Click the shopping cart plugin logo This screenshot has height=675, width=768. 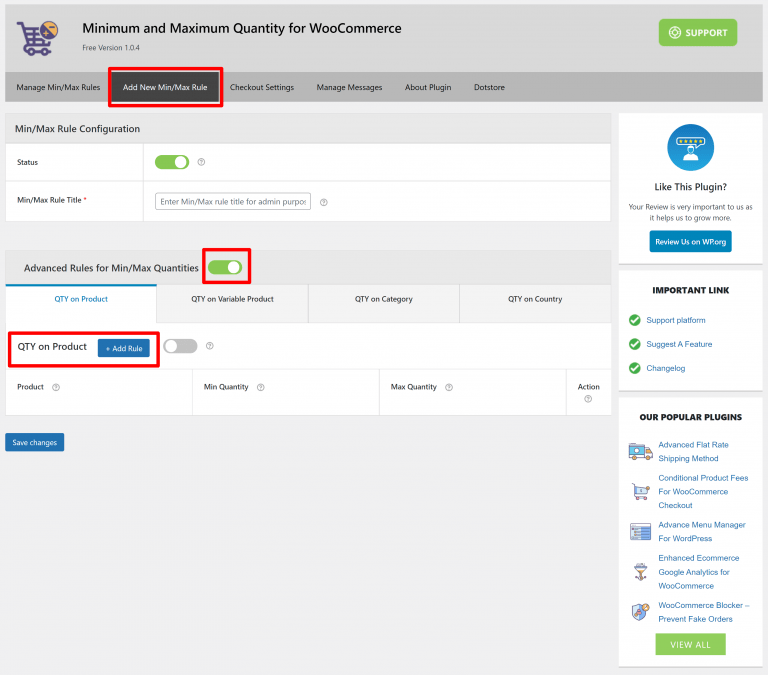pos(37,38)
